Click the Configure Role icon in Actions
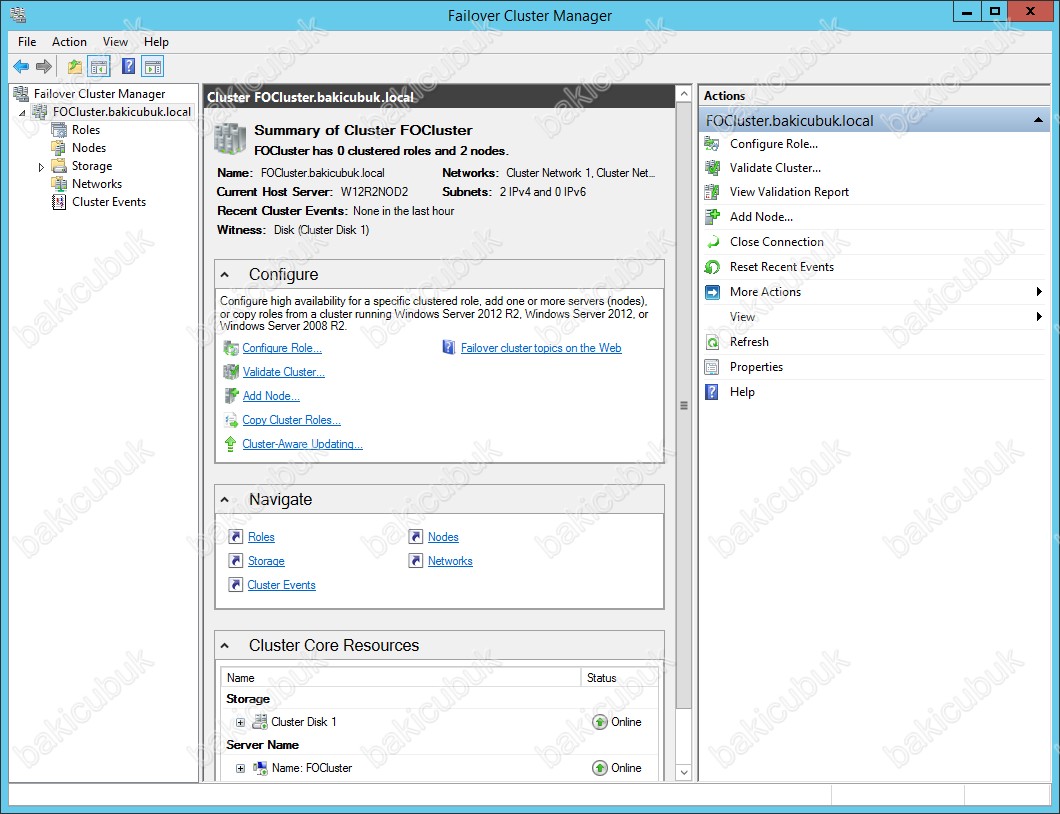 pos(713,144)
